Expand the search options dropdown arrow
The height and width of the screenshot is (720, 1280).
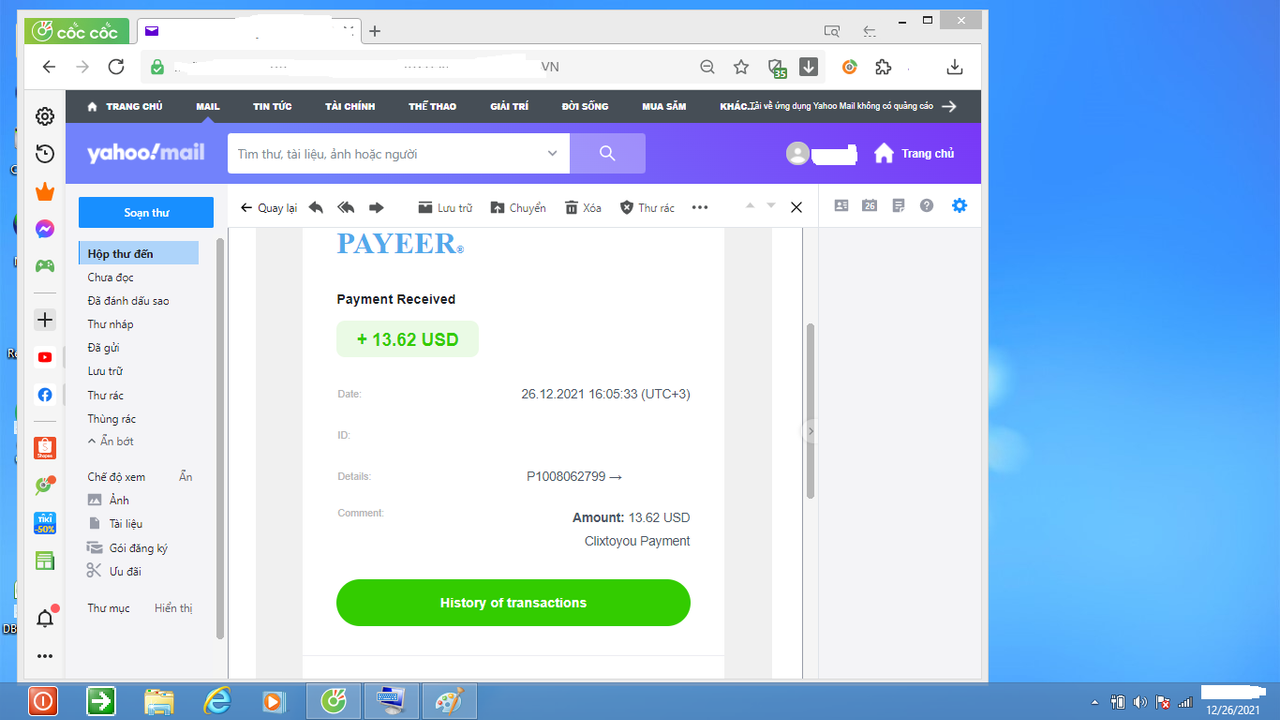(552, 153)
